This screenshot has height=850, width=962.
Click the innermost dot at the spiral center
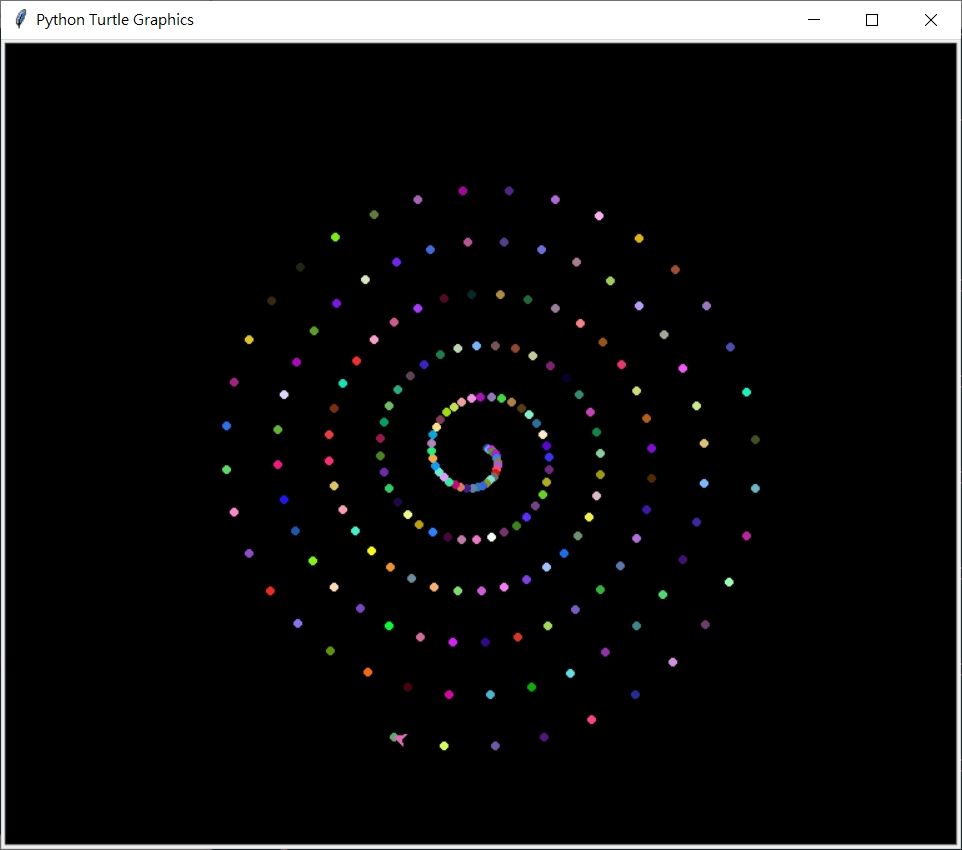488,448
